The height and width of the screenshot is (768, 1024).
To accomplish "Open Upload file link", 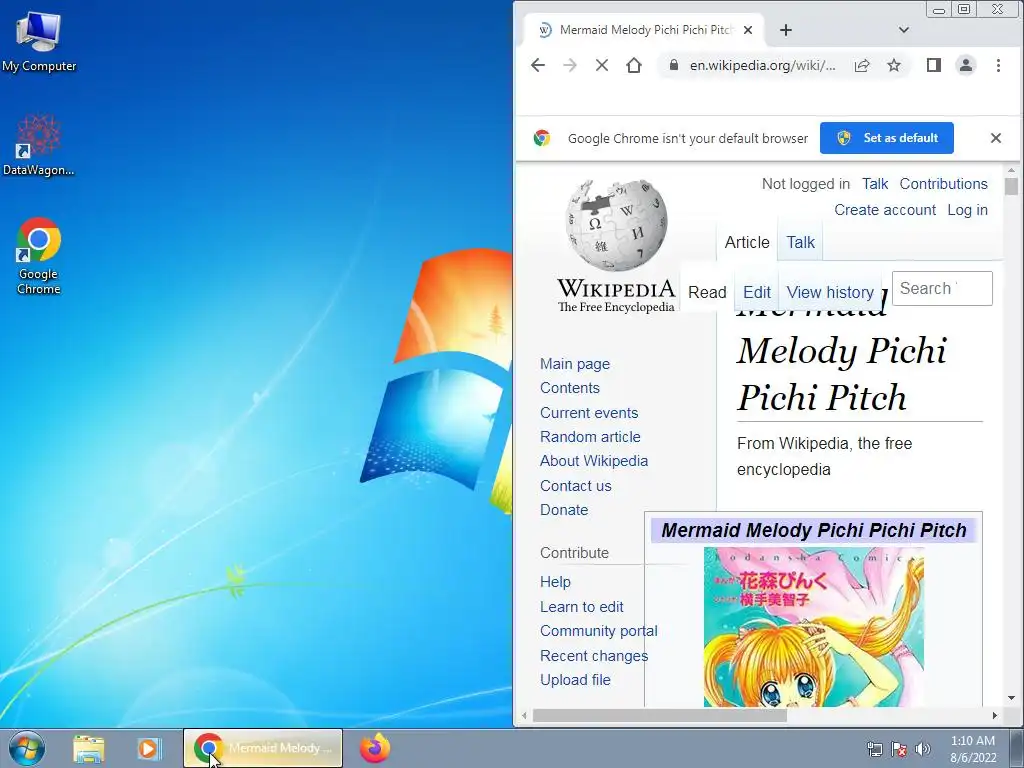I will [x=575, y=680].
